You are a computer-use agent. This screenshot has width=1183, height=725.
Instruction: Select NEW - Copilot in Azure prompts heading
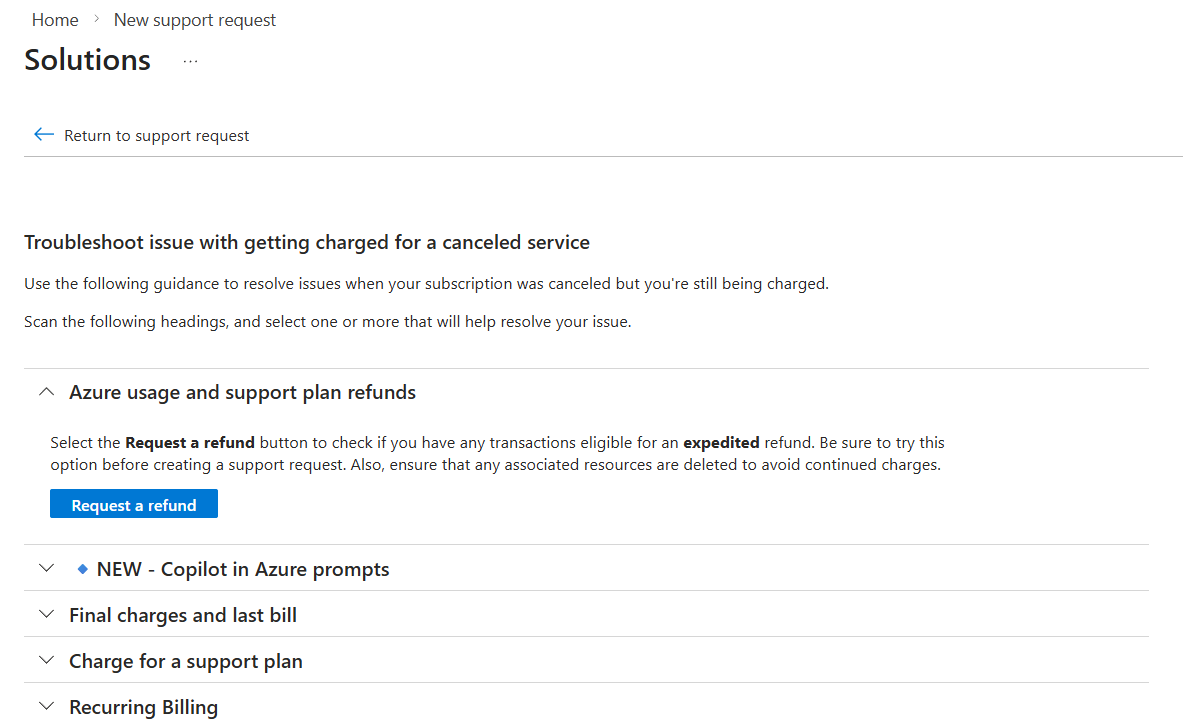pyautogui.click(x=243, y=570)
